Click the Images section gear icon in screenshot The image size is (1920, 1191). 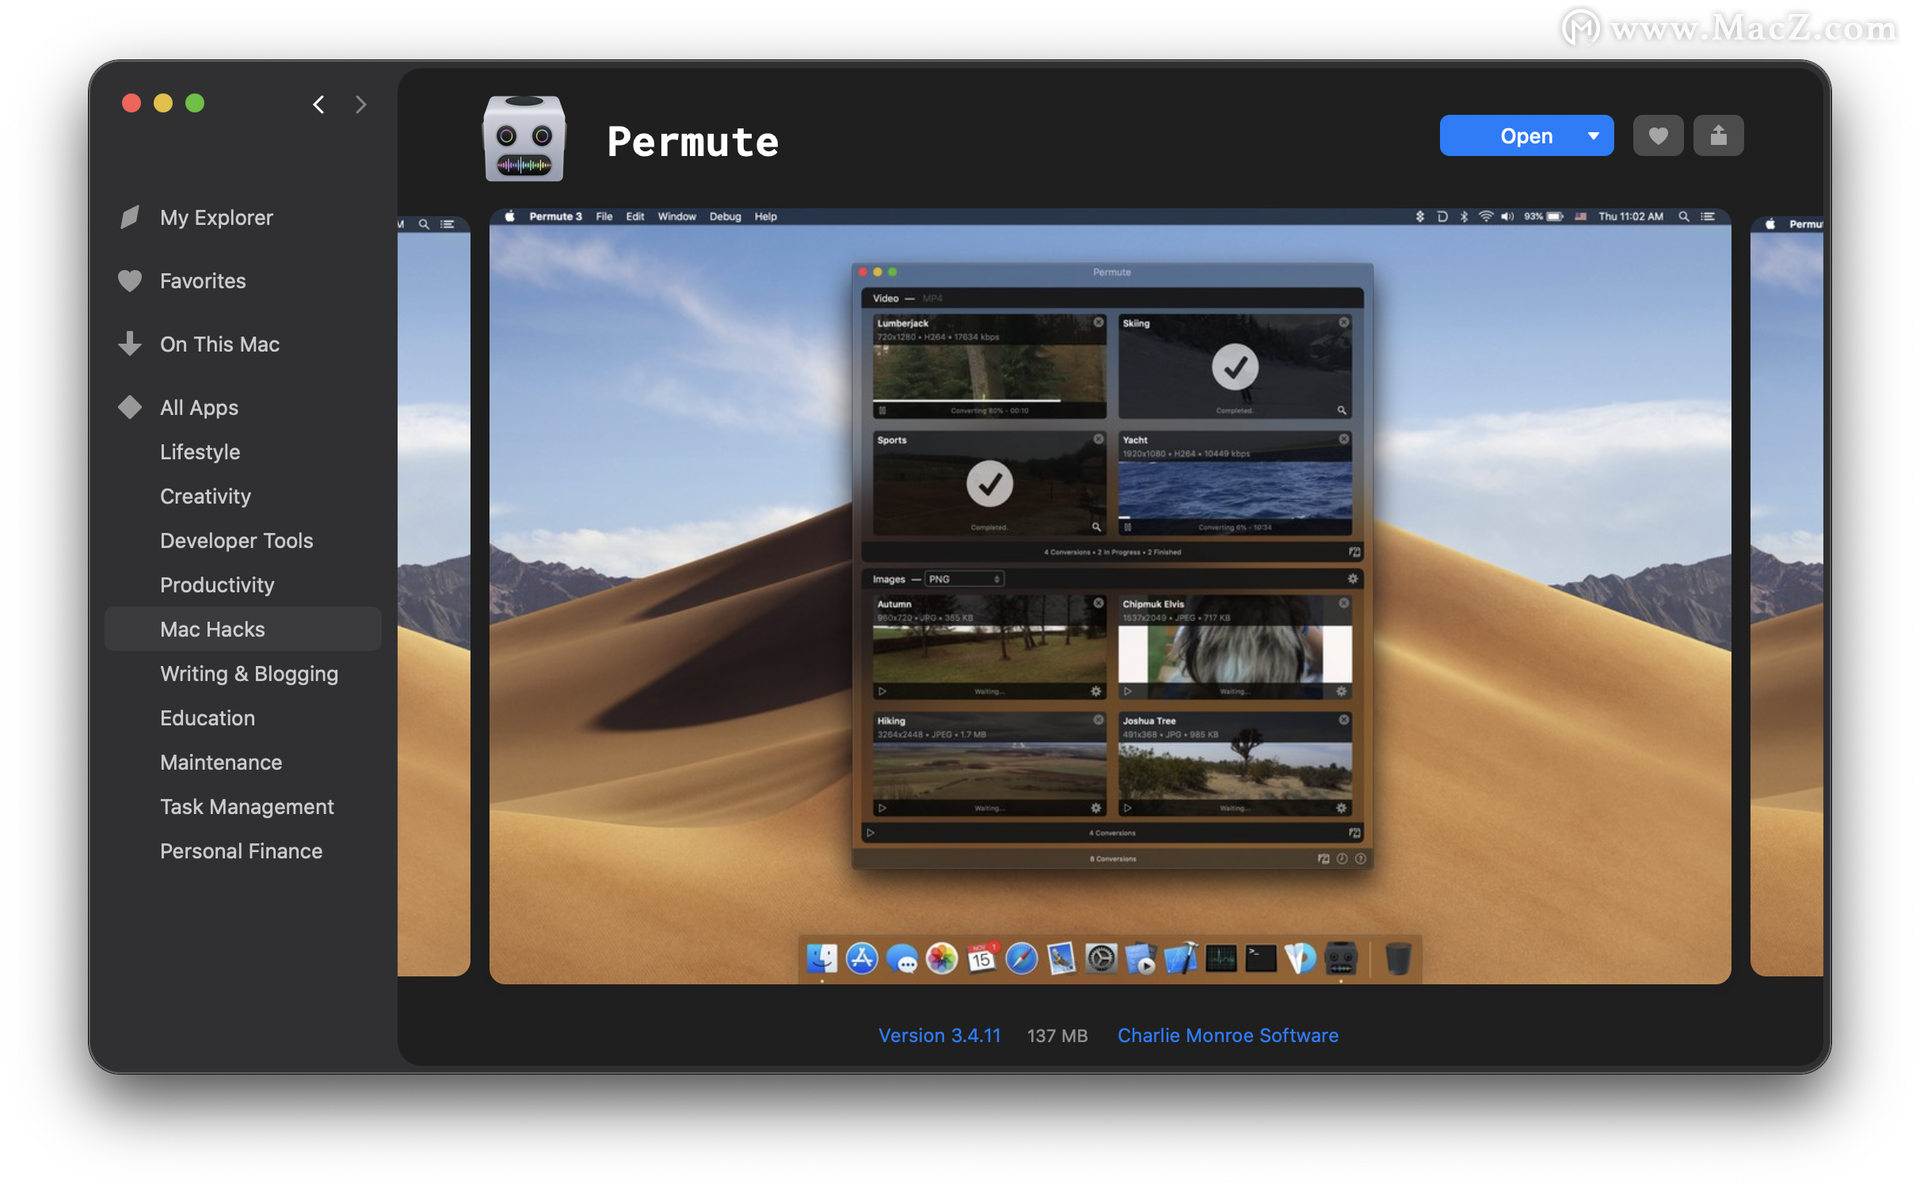(1353, 579)
